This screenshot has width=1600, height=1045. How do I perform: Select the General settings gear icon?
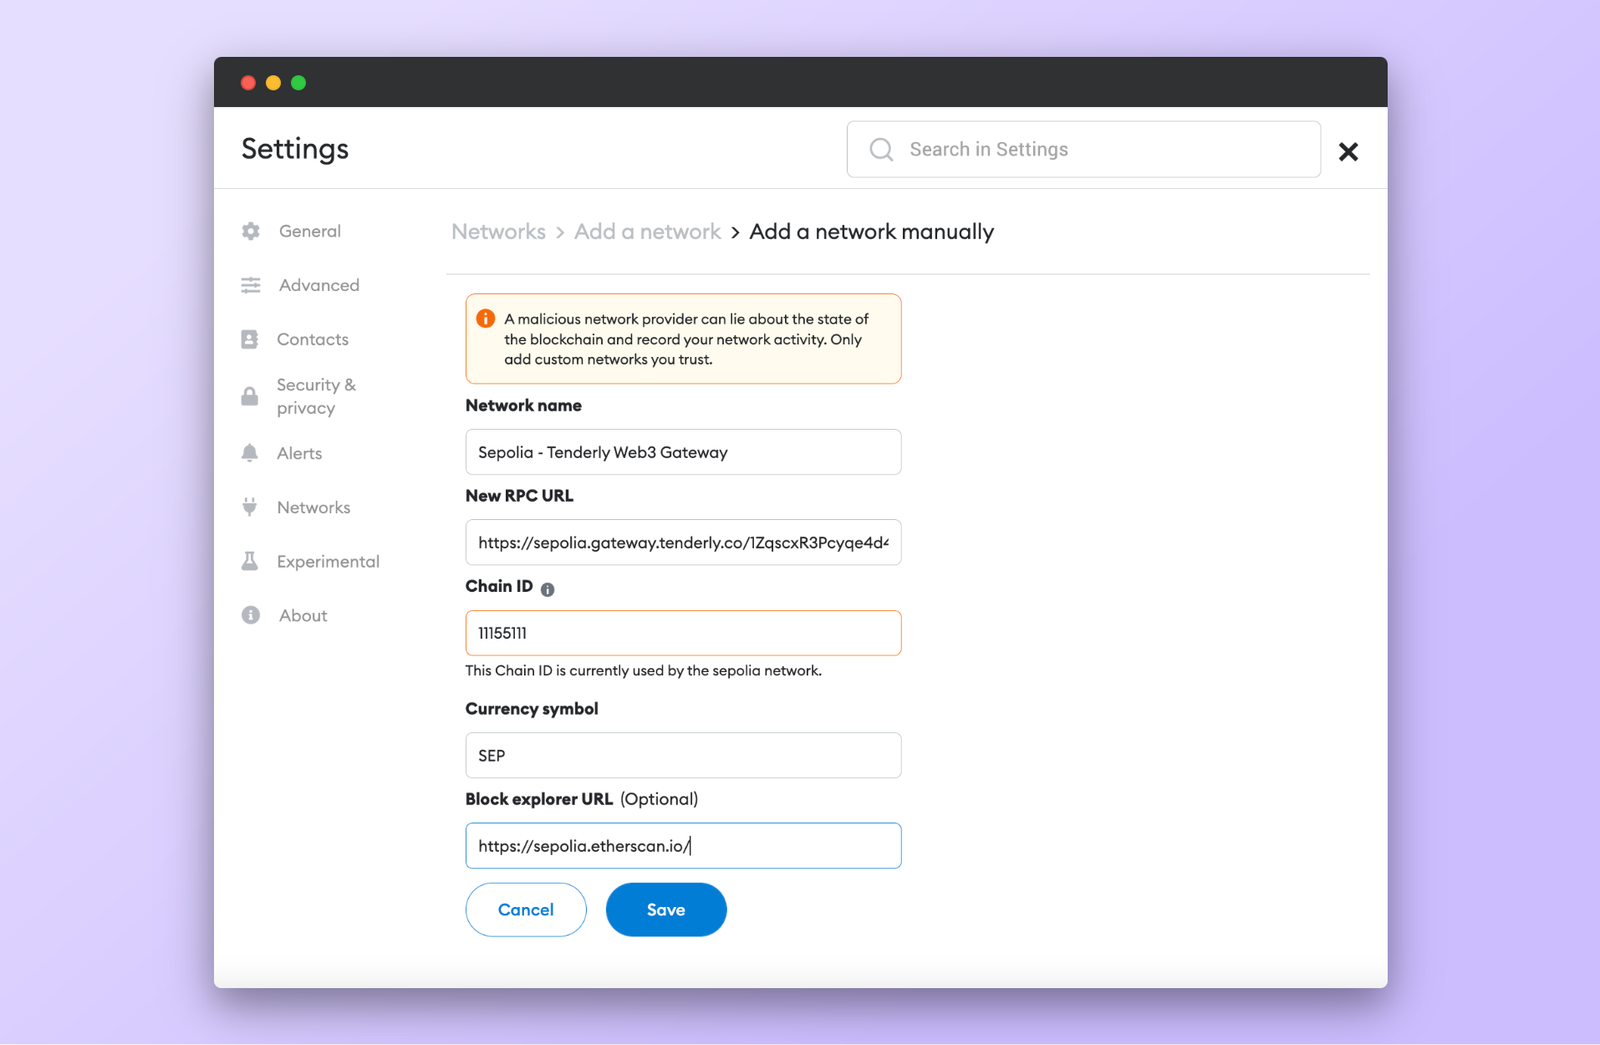click(x=250, y=231)
